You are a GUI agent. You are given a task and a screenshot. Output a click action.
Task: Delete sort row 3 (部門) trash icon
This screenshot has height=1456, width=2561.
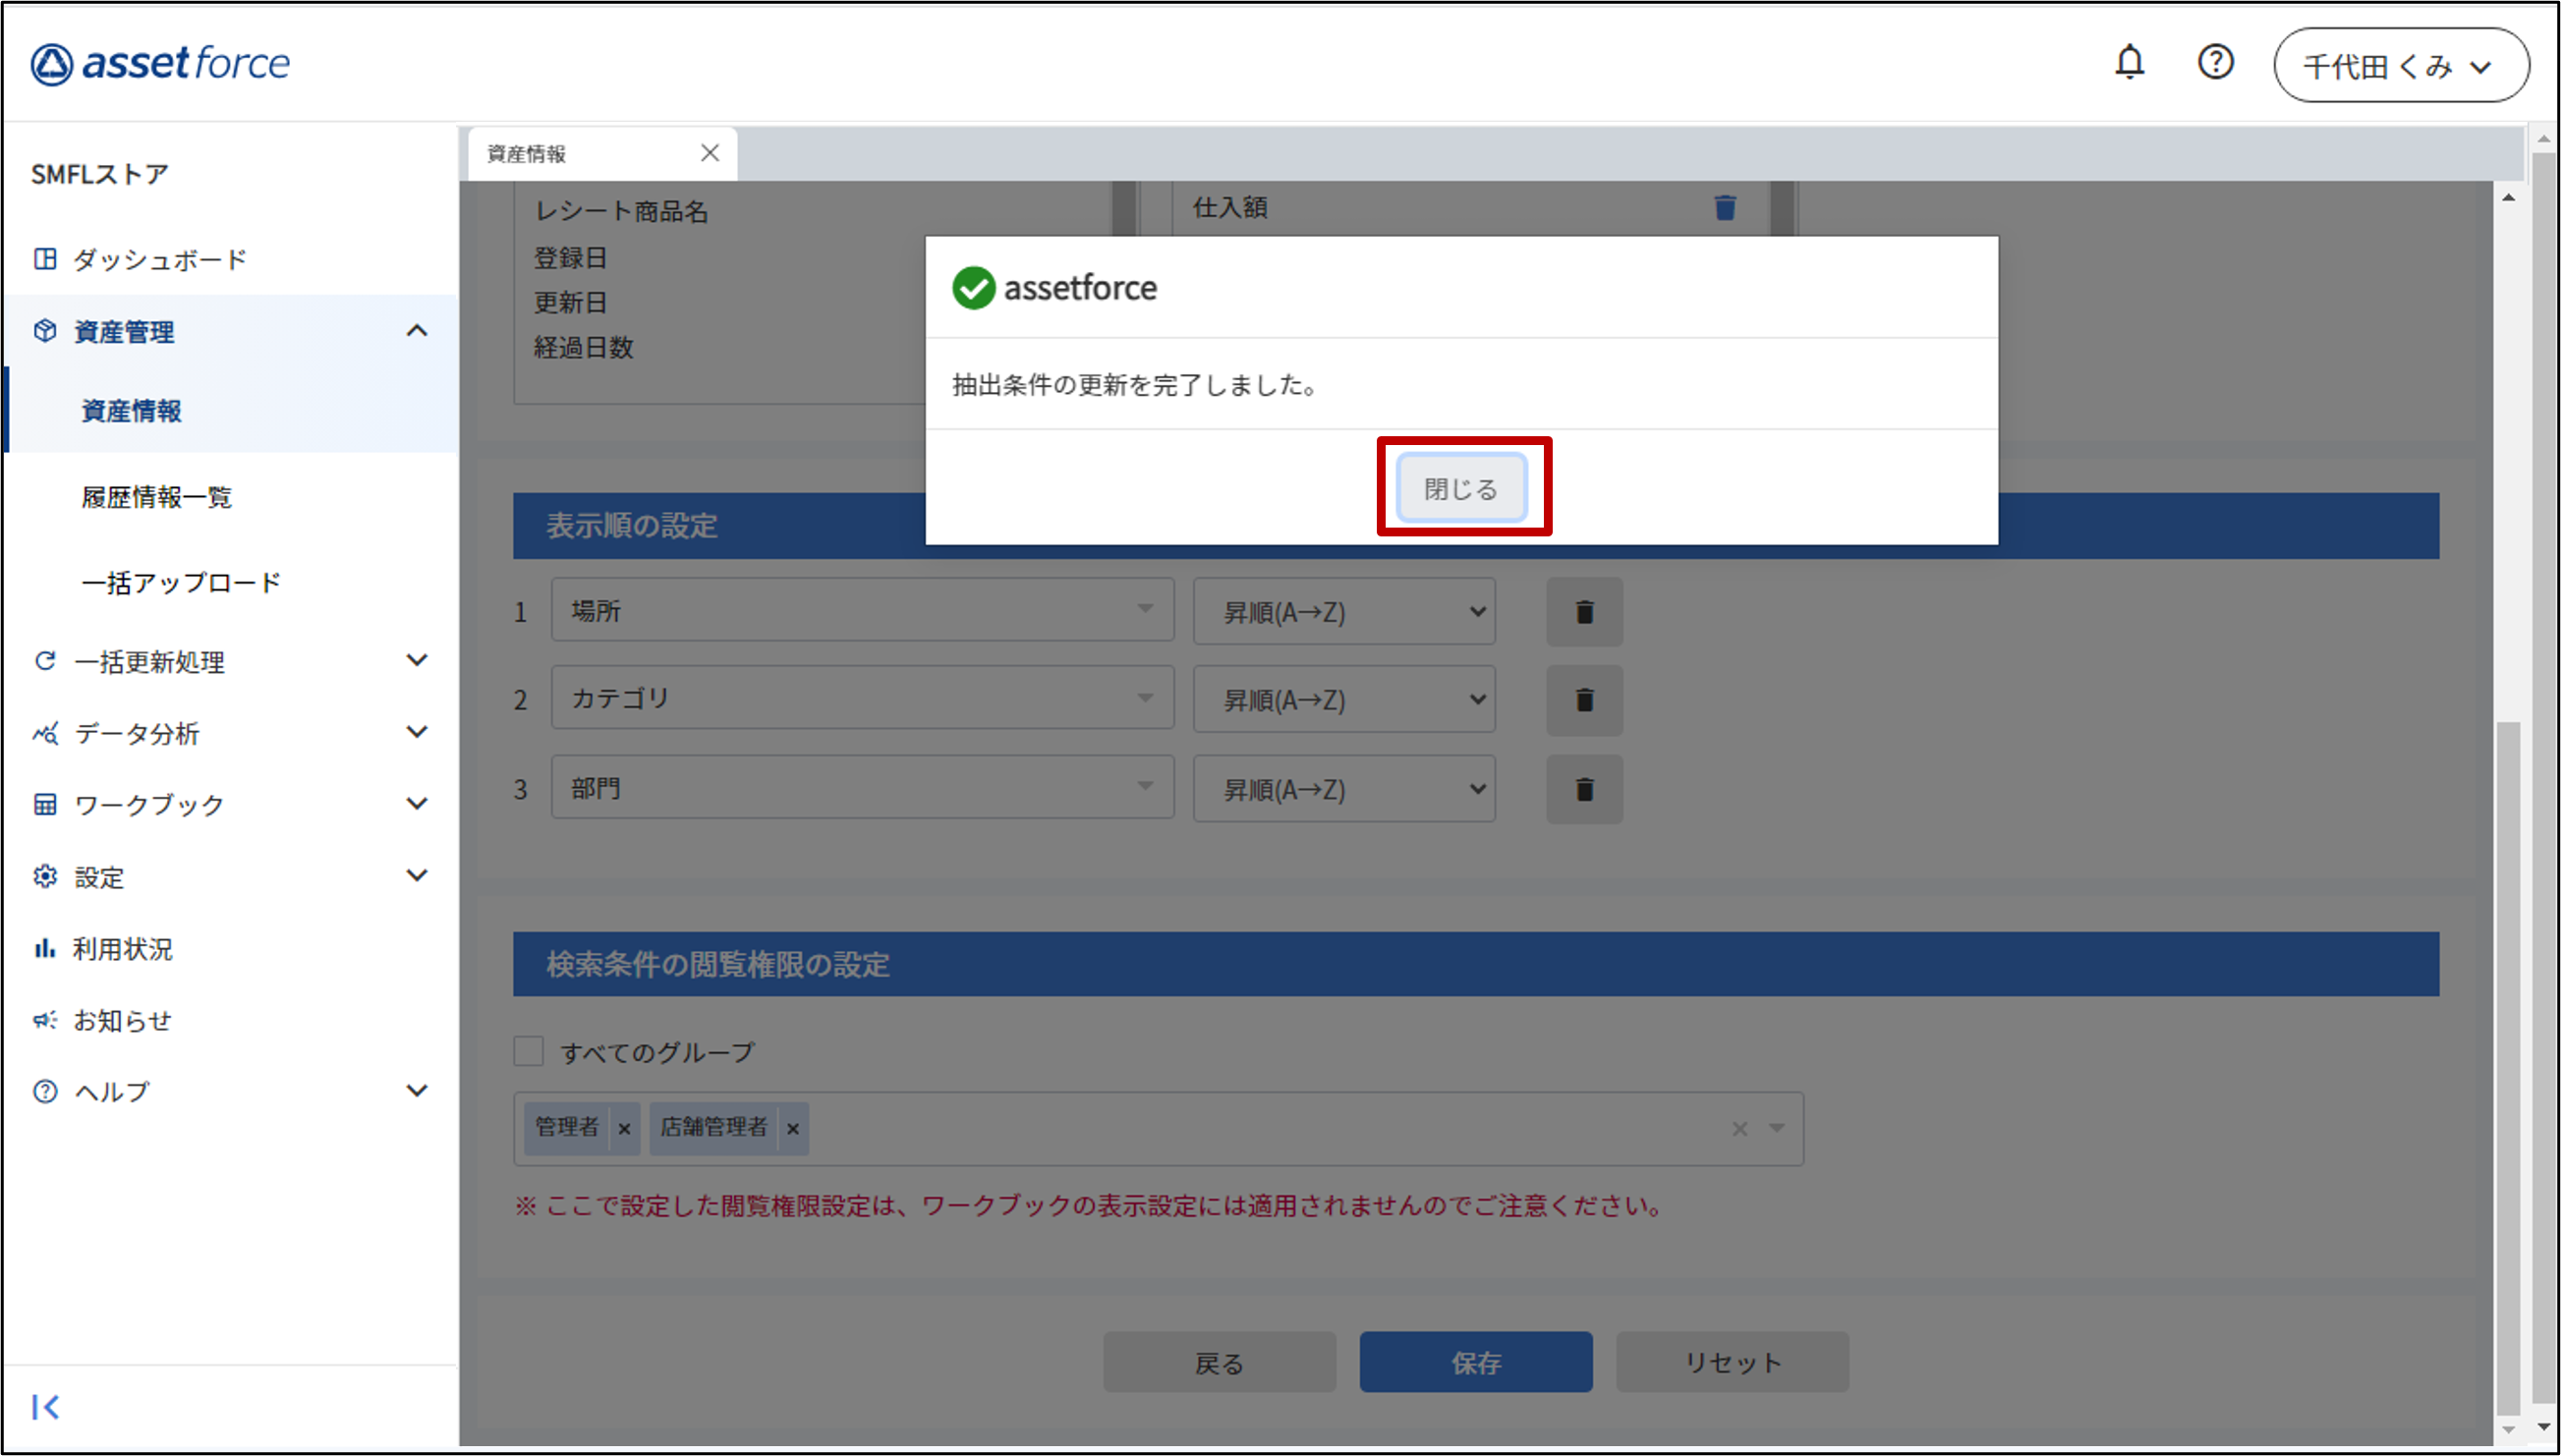coord(1584,790)
